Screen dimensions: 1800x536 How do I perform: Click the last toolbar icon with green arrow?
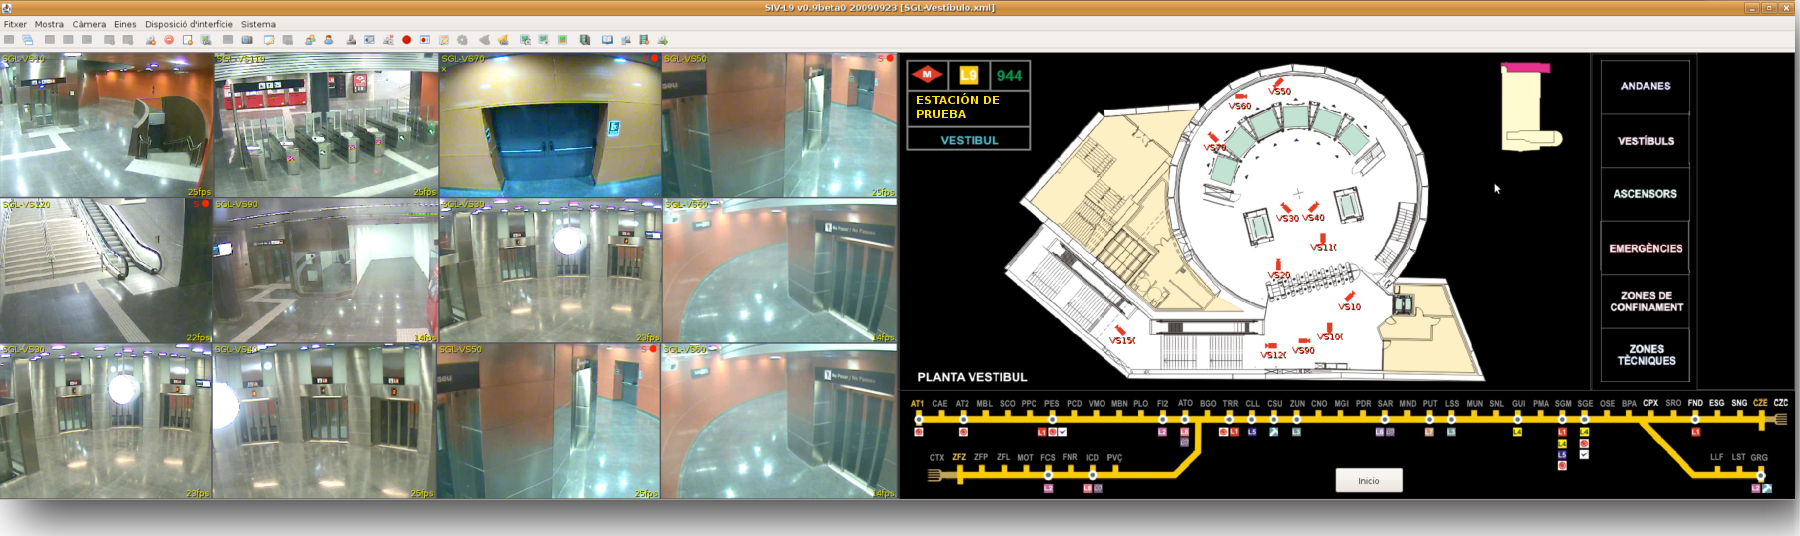click(662, 40)
